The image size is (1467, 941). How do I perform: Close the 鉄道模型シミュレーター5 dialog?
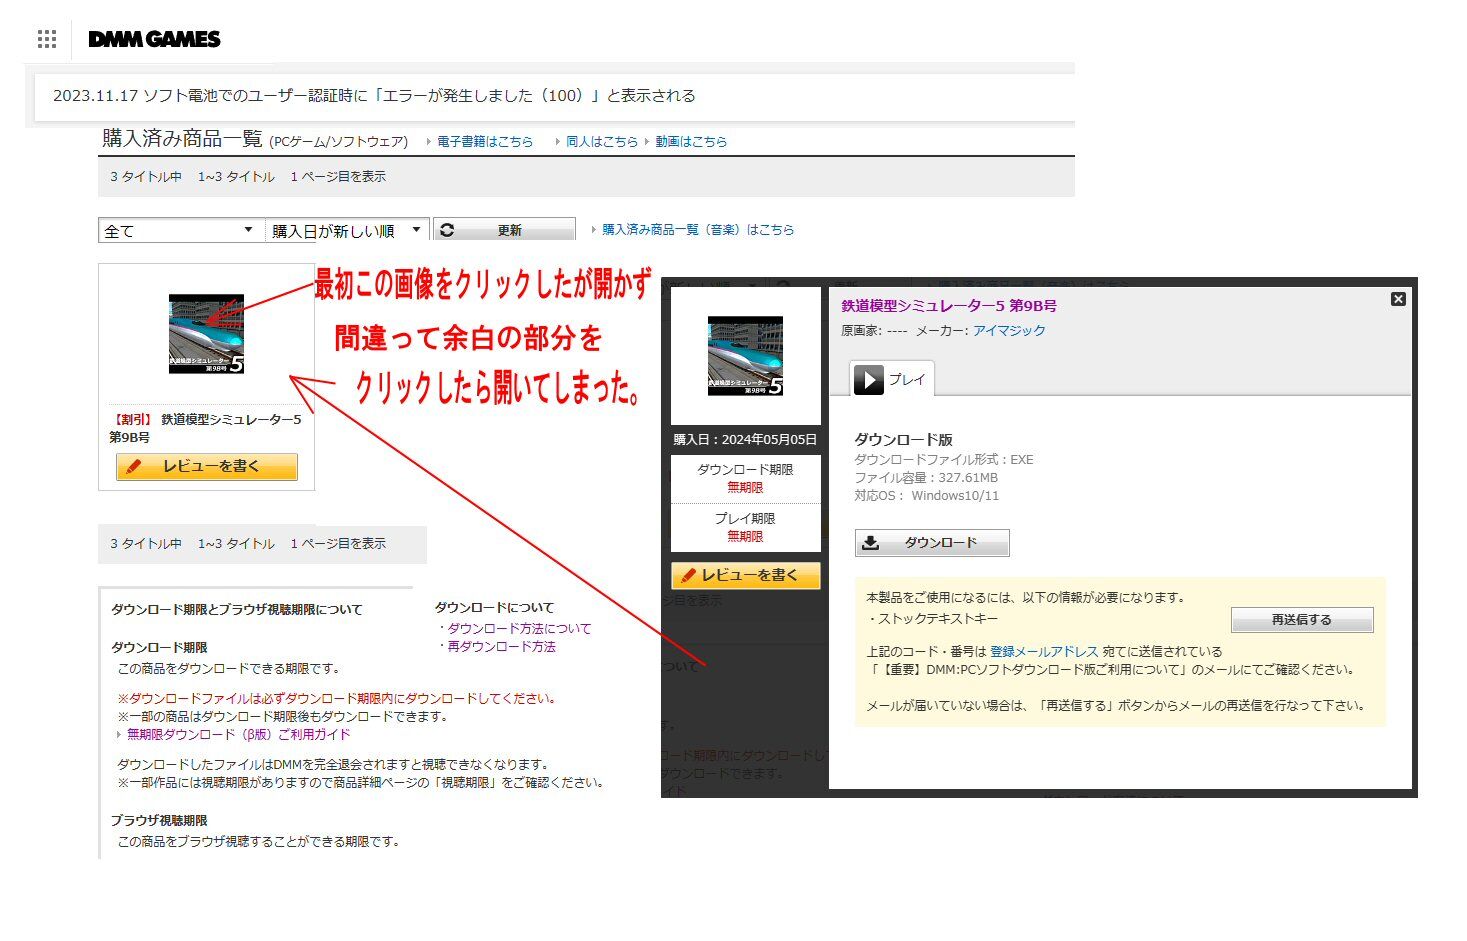[1397, 298]
